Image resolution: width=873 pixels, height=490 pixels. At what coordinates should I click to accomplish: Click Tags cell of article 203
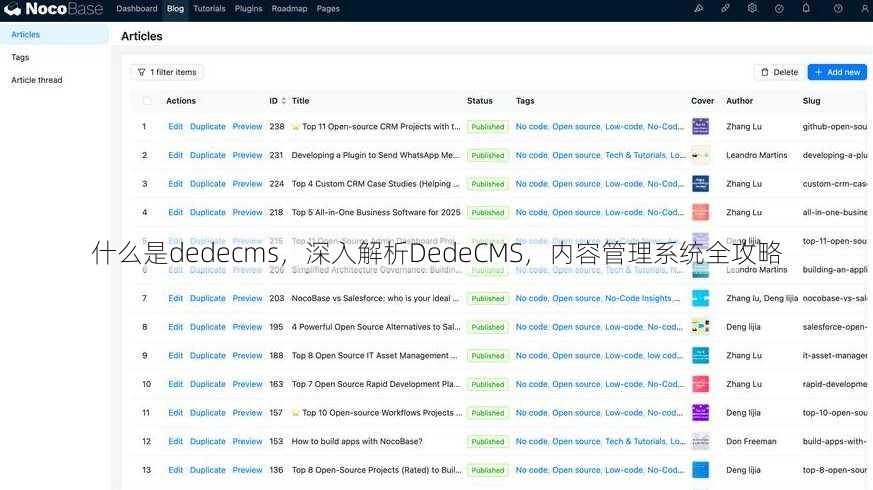pos(598,298)
